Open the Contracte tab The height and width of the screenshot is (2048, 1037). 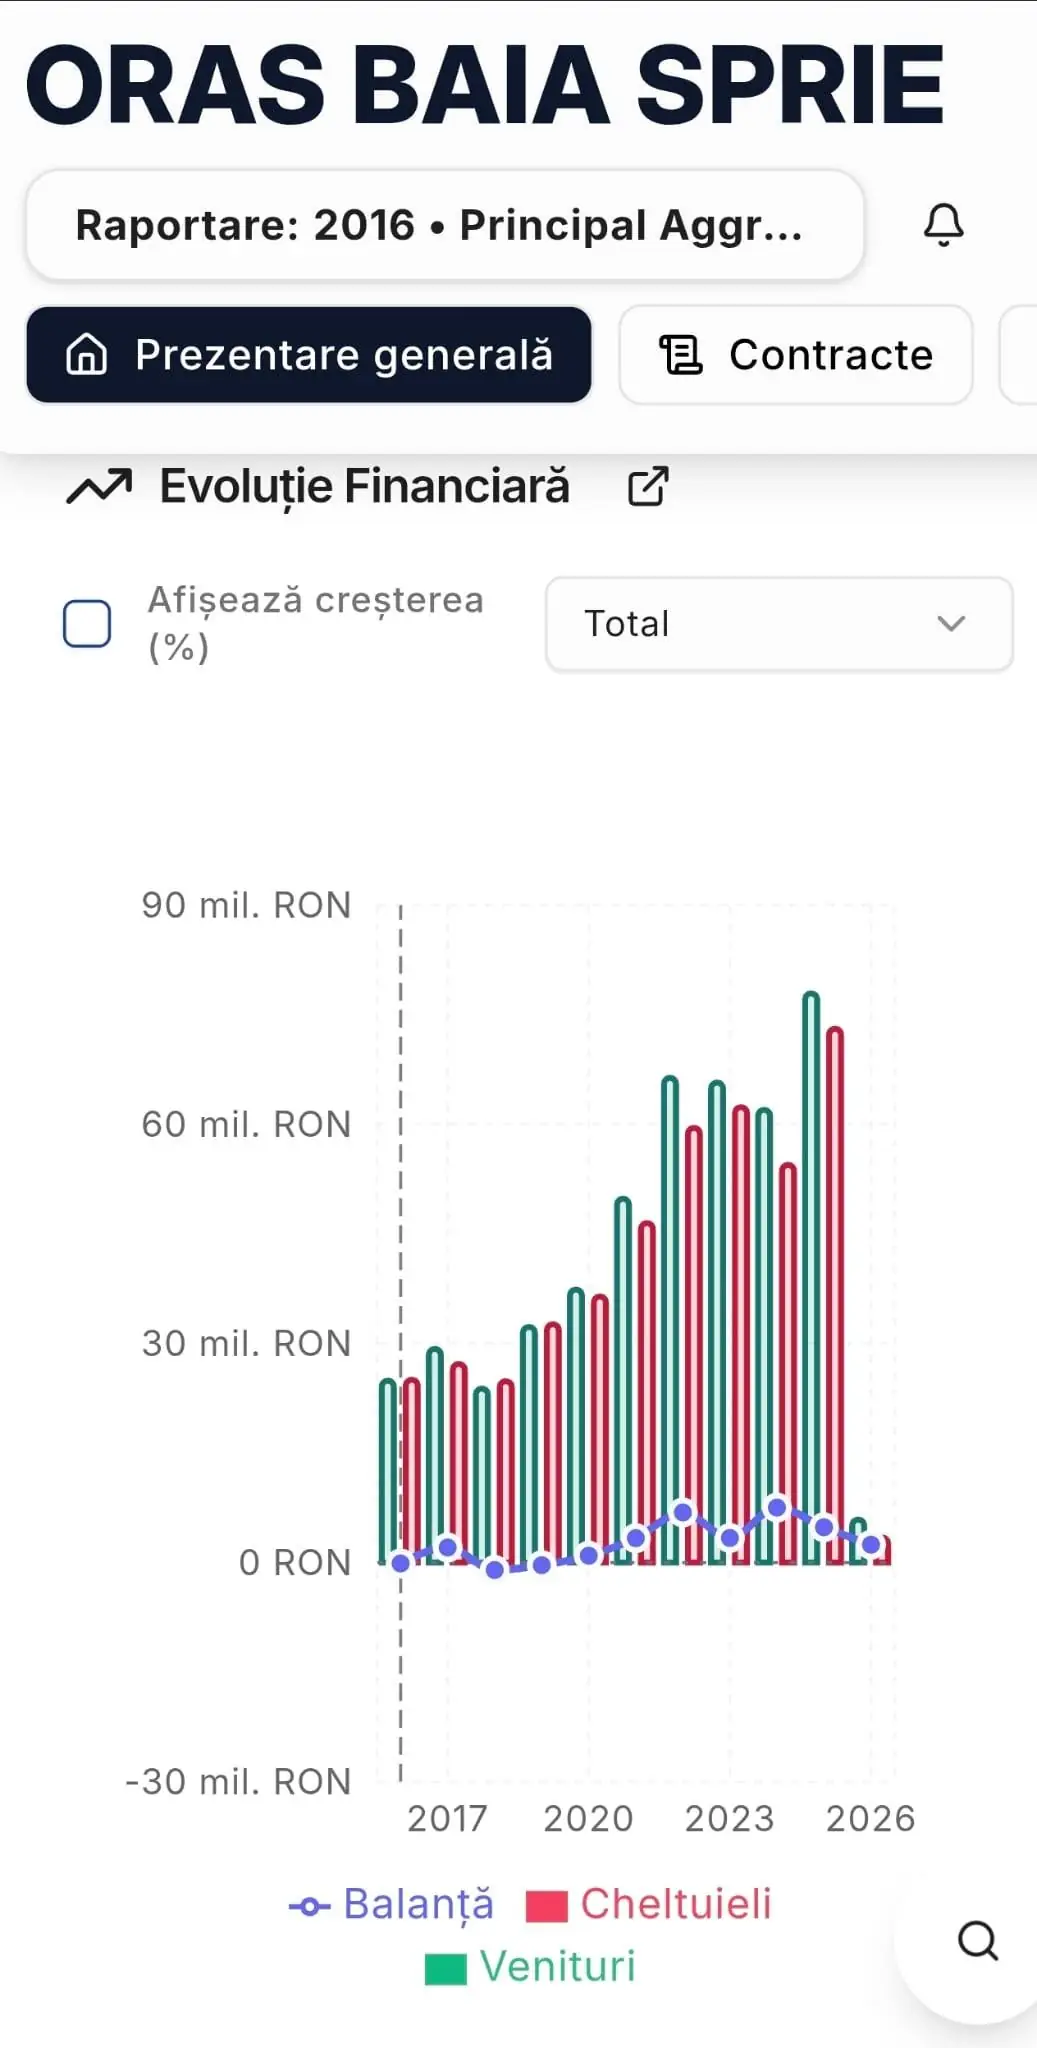pyautogui.click(x=796, y=355)
